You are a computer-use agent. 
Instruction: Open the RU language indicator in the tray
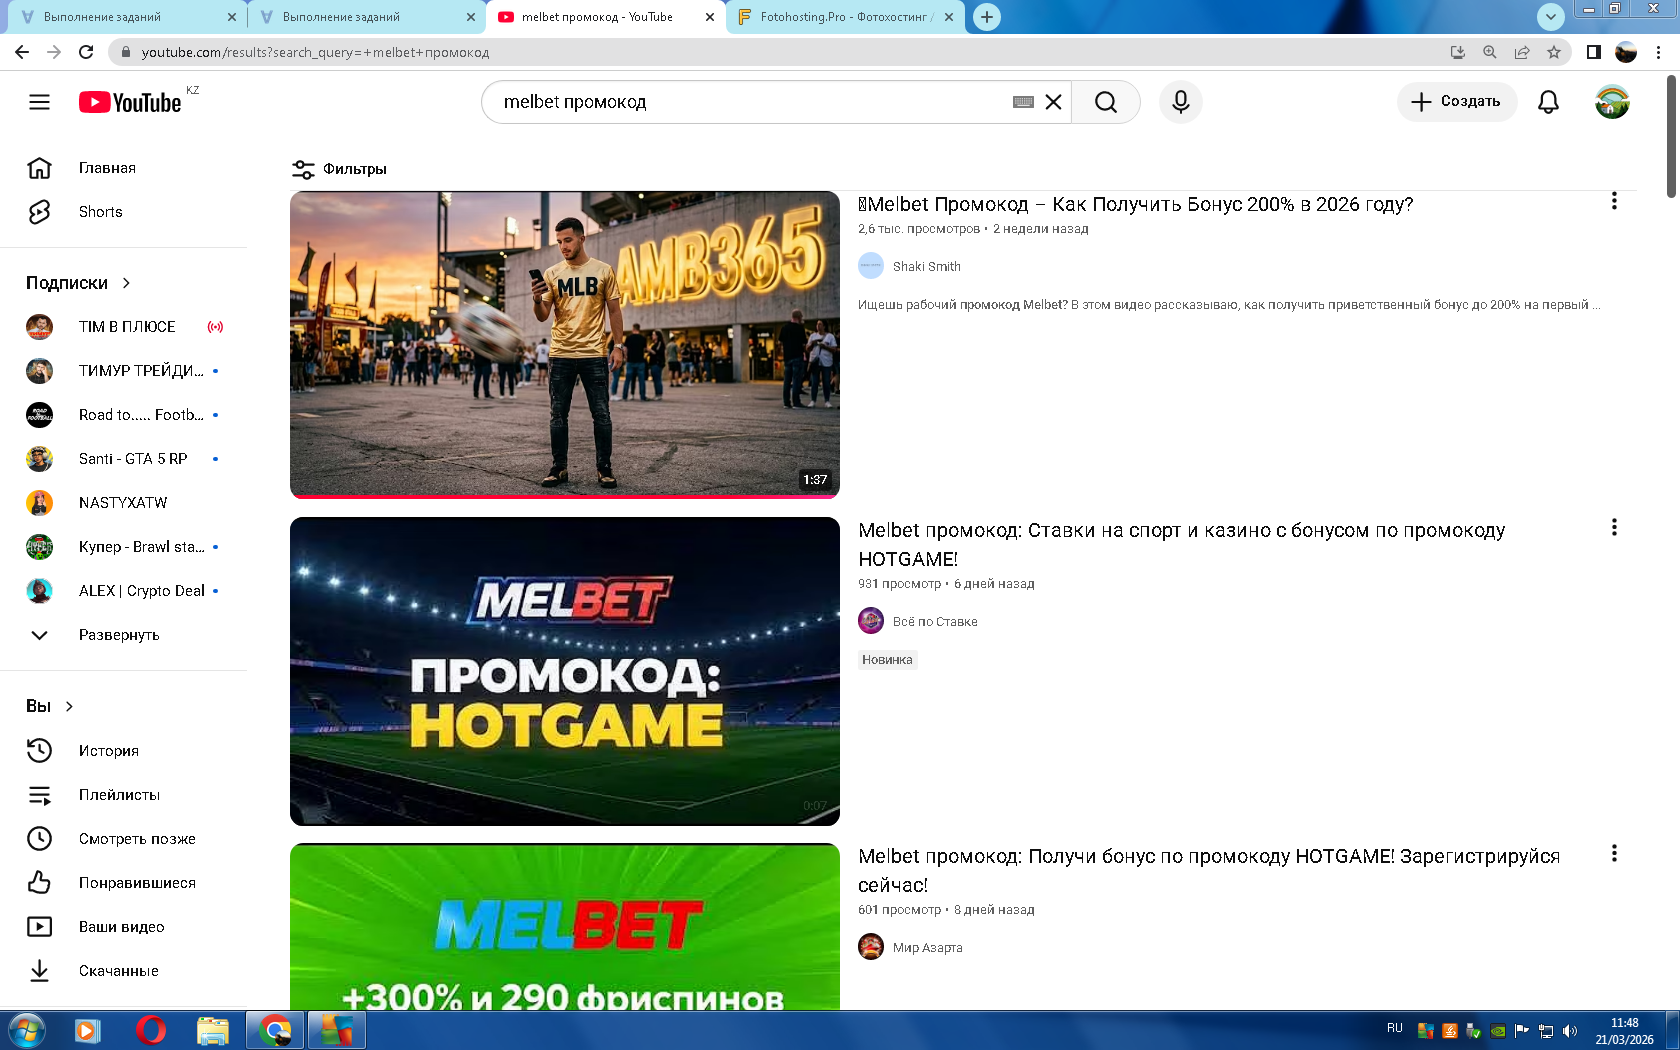[x=1395, y=1028]
